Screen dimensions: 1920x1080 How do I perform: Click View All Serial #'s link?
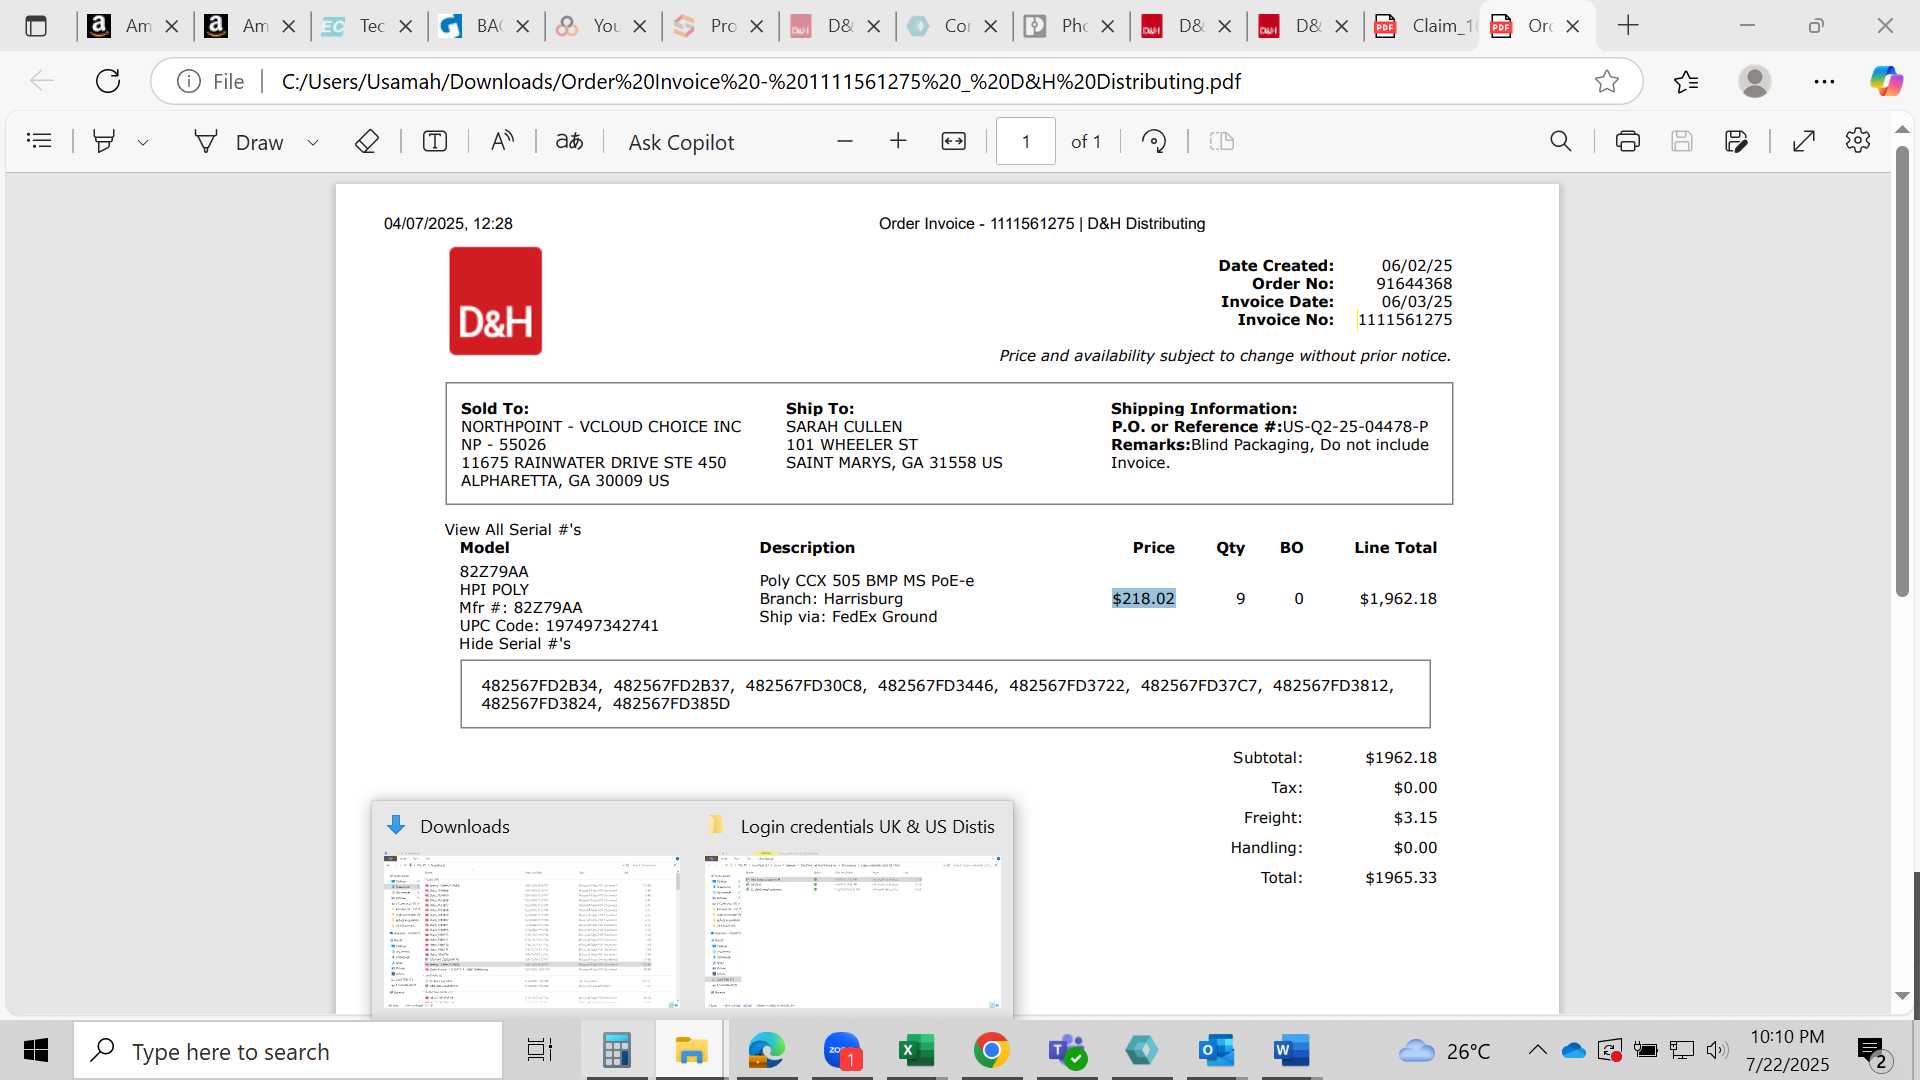(x=513, y=530)
